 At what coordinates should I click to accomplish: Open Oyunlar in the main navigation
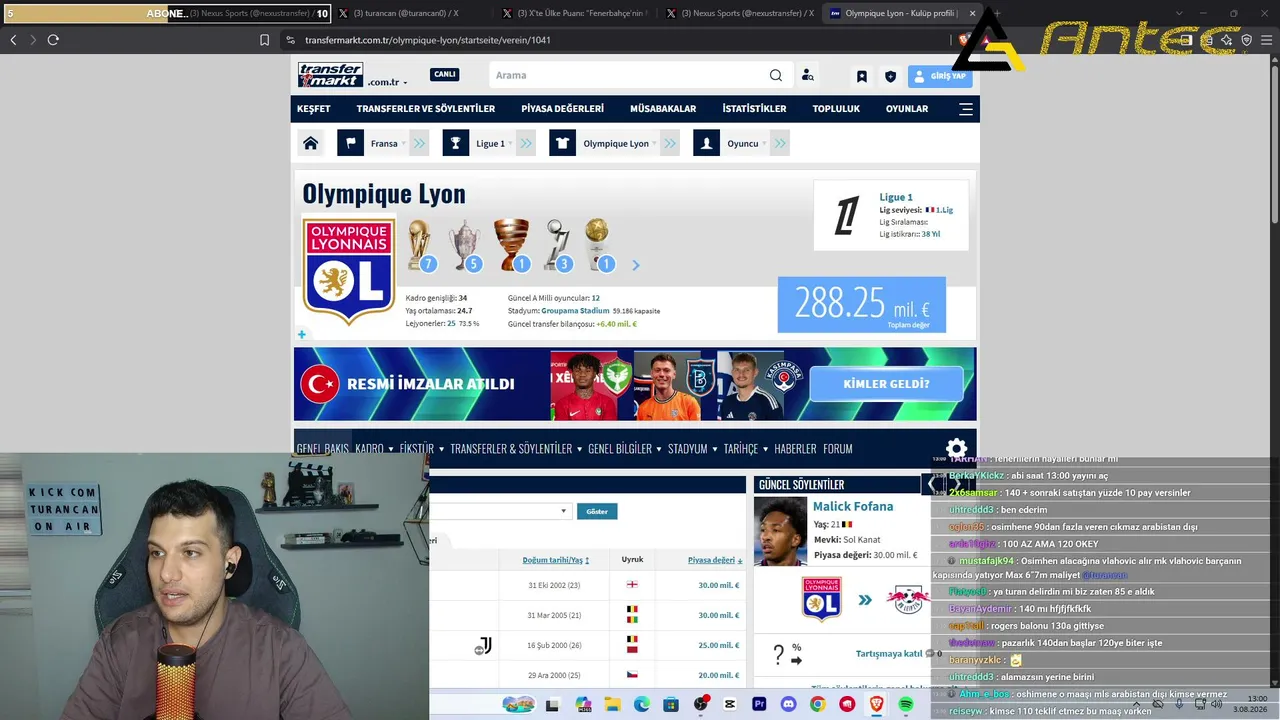[x=907, y=109]
